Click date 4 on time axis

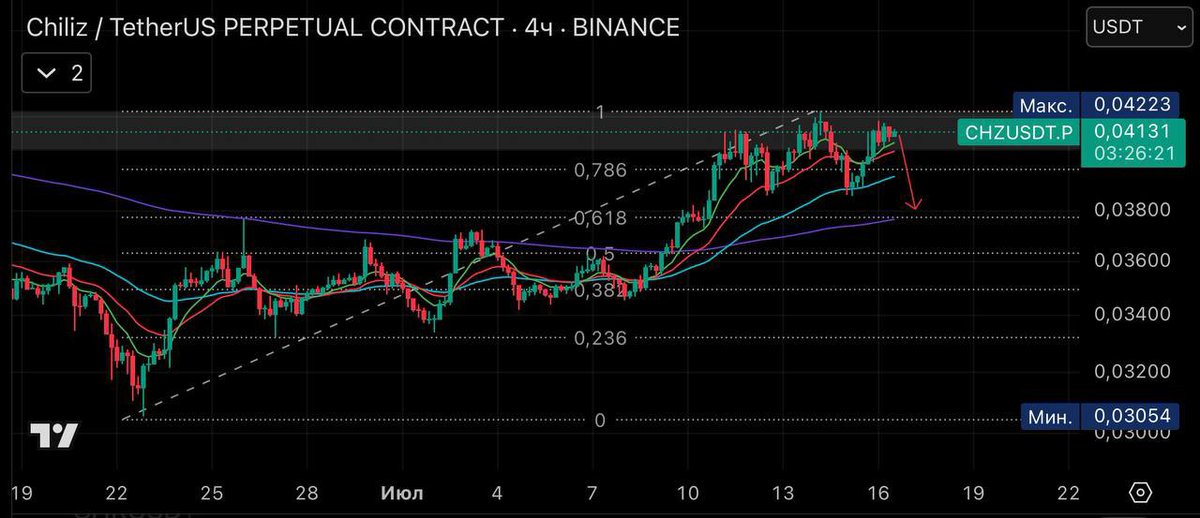click(497, 493)
